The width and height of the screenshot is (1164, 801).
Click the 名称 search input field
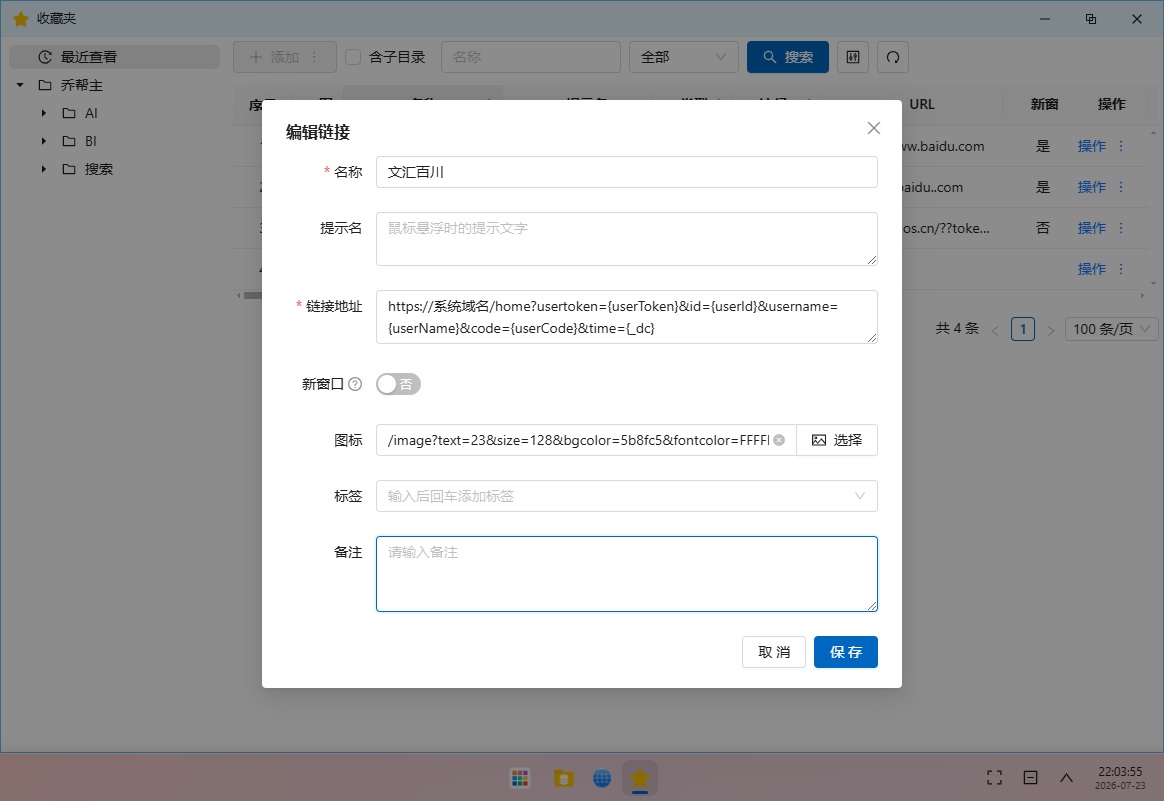[531, 57]
